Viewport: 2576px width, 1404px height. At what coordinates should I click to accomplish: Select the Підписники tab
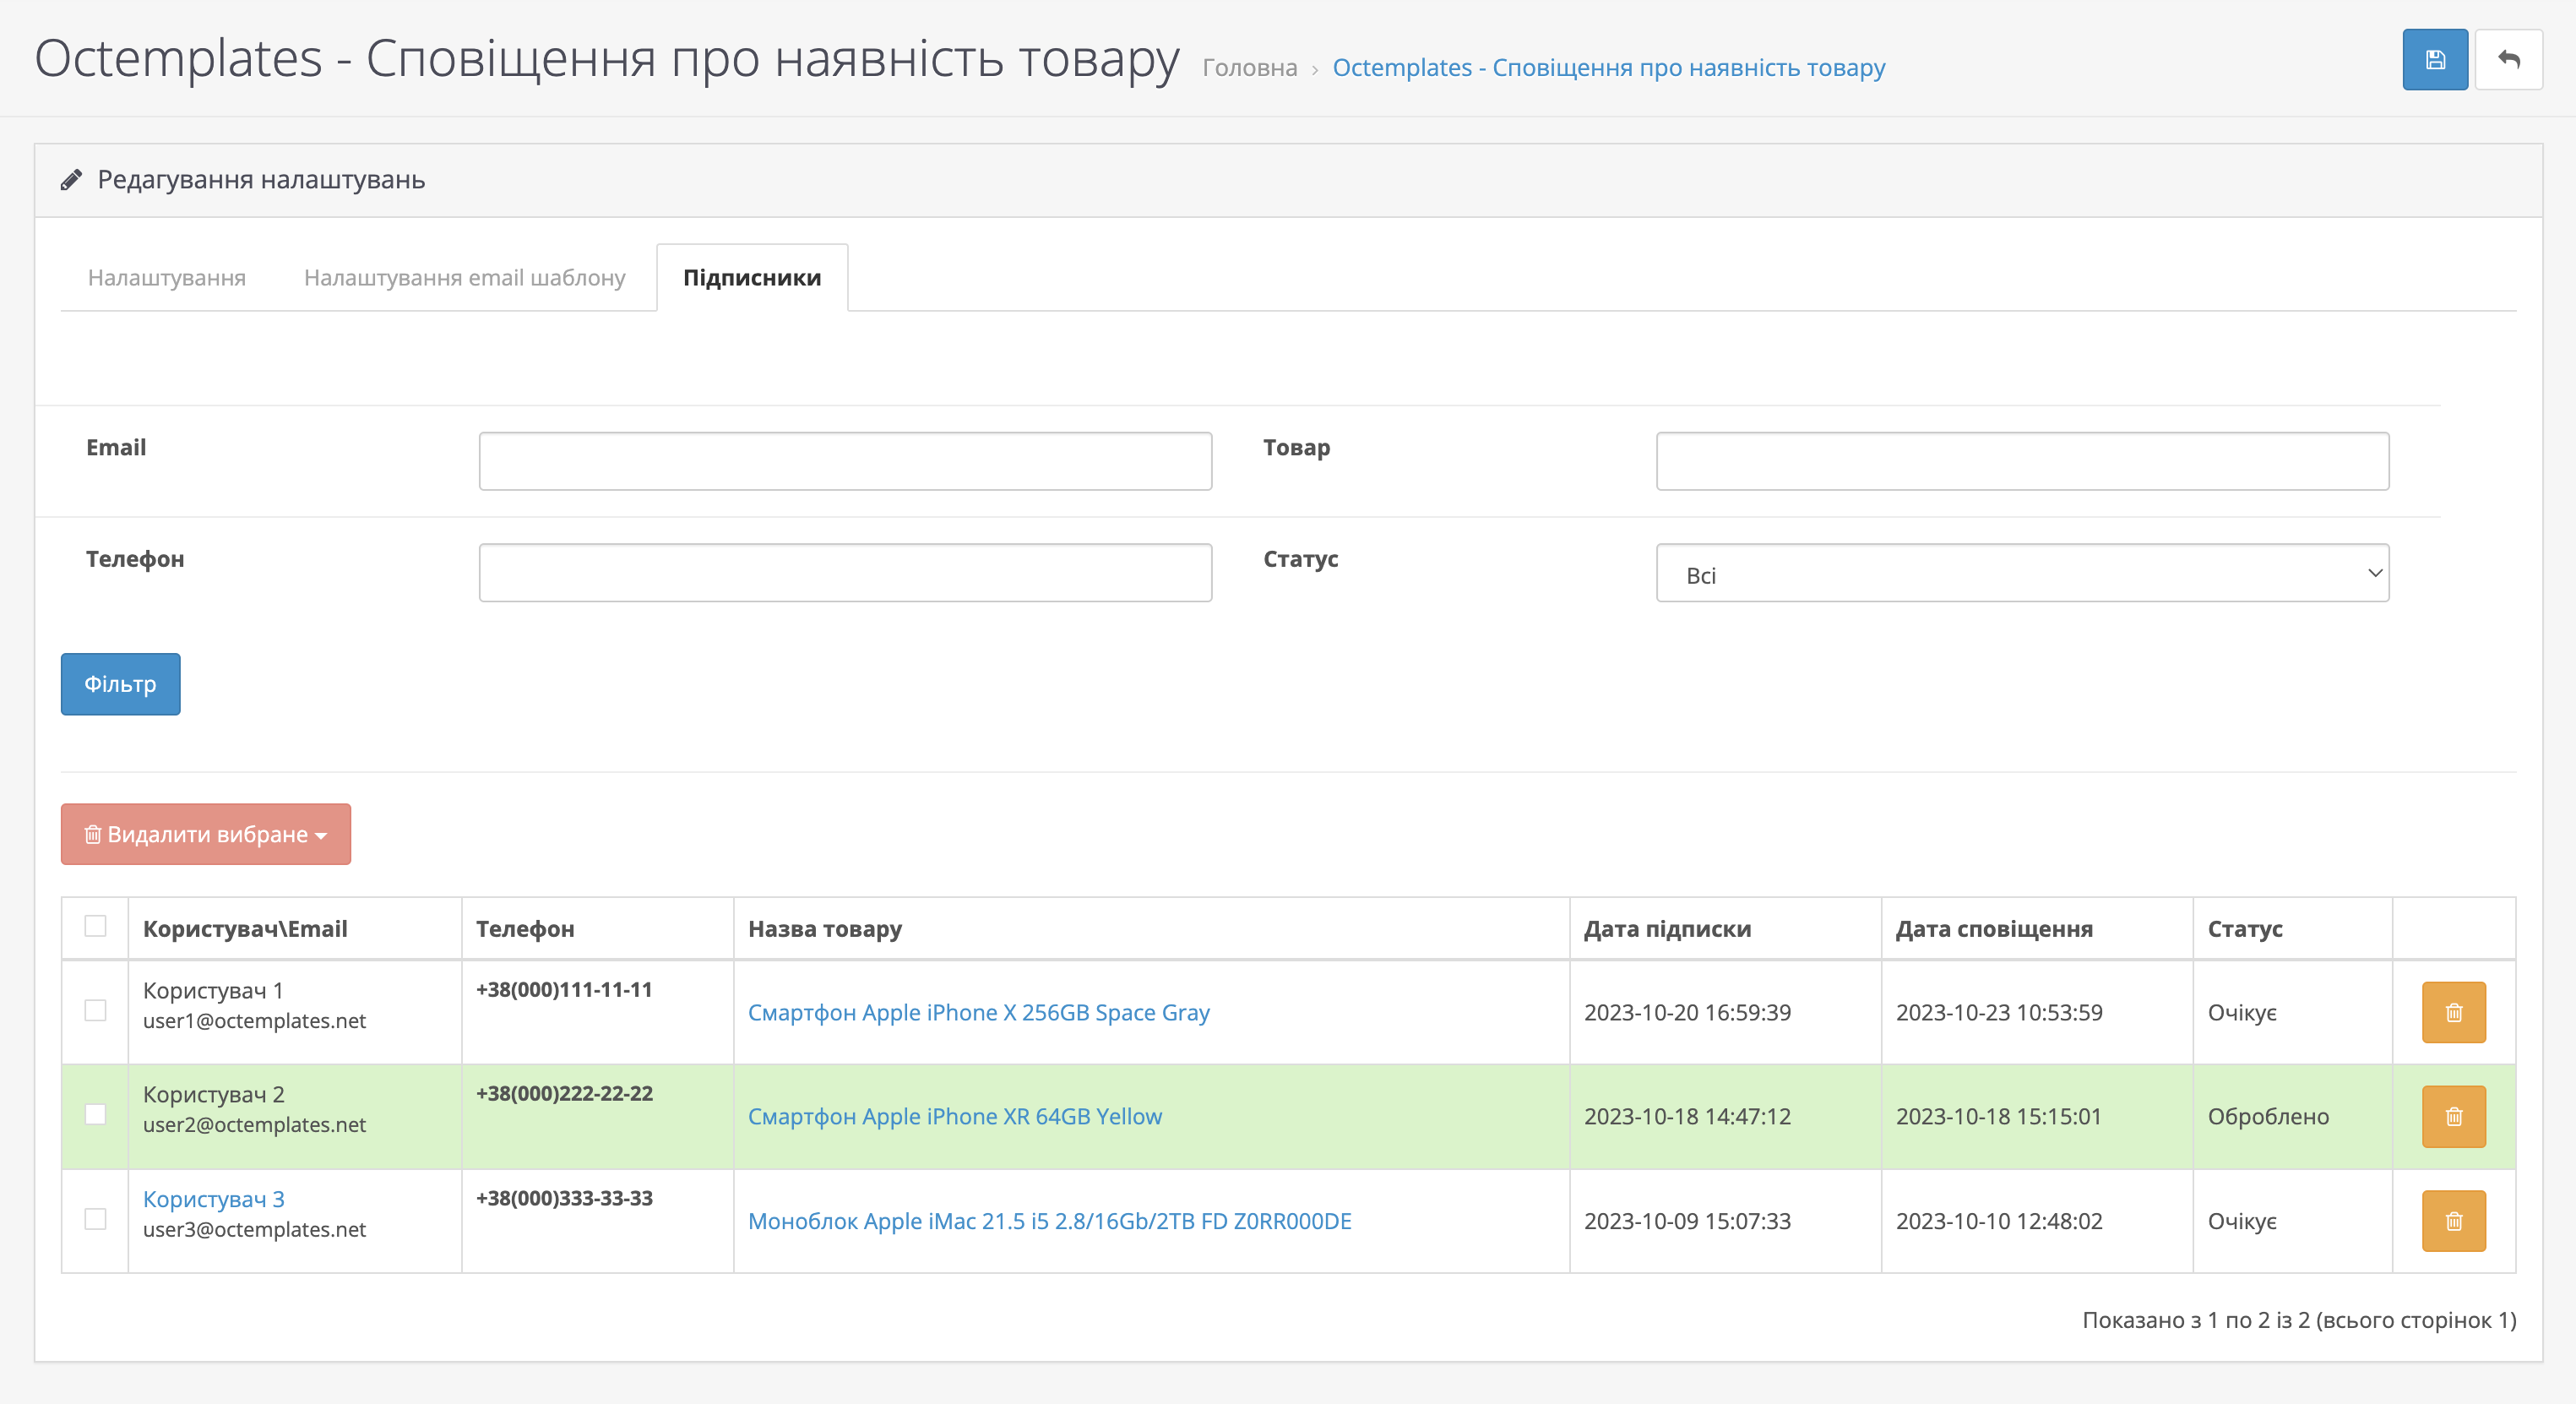coord(751,278)
